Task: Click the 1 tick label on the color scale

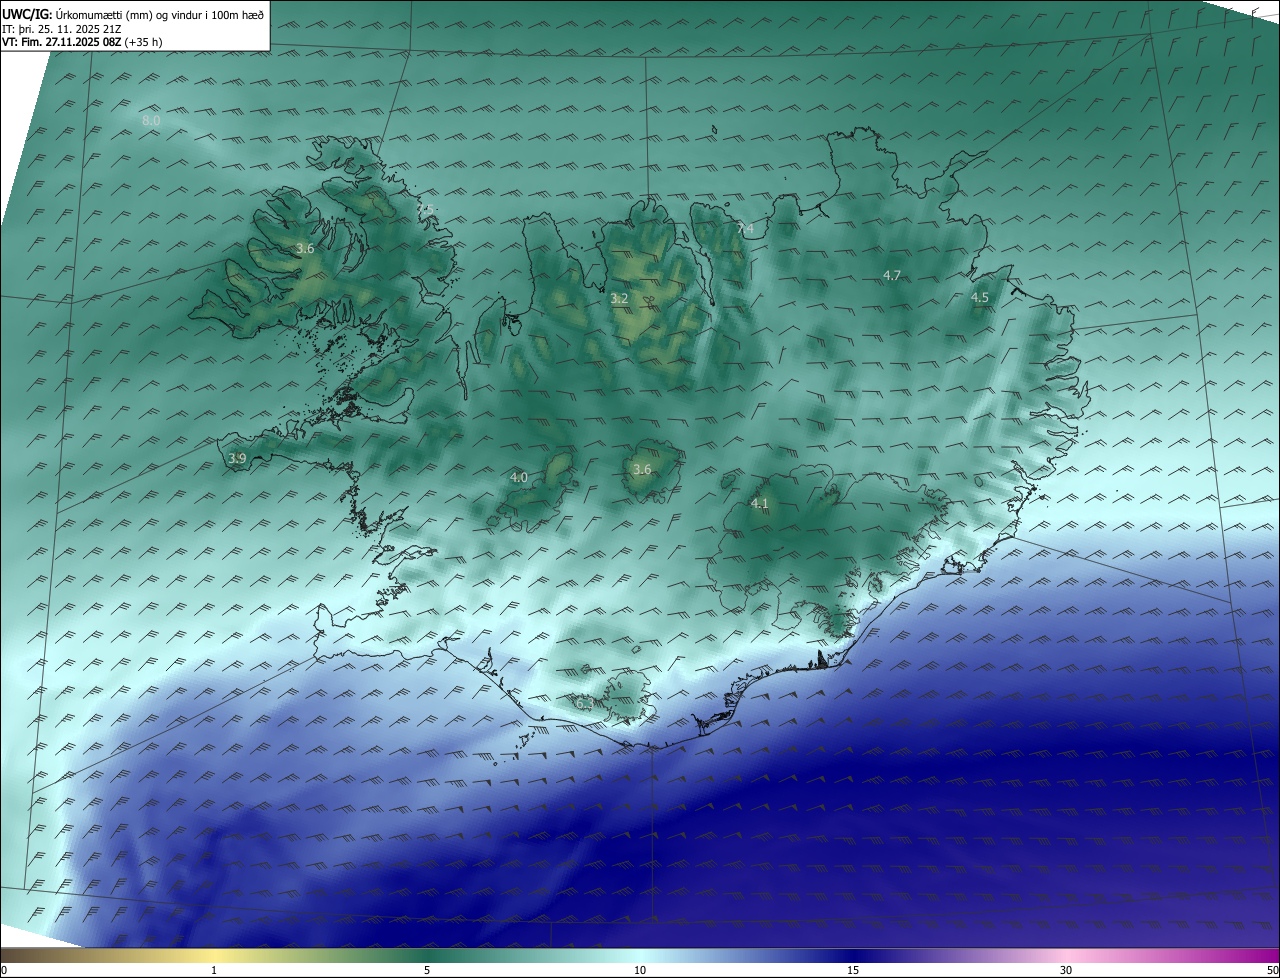Action: (214, 970)
